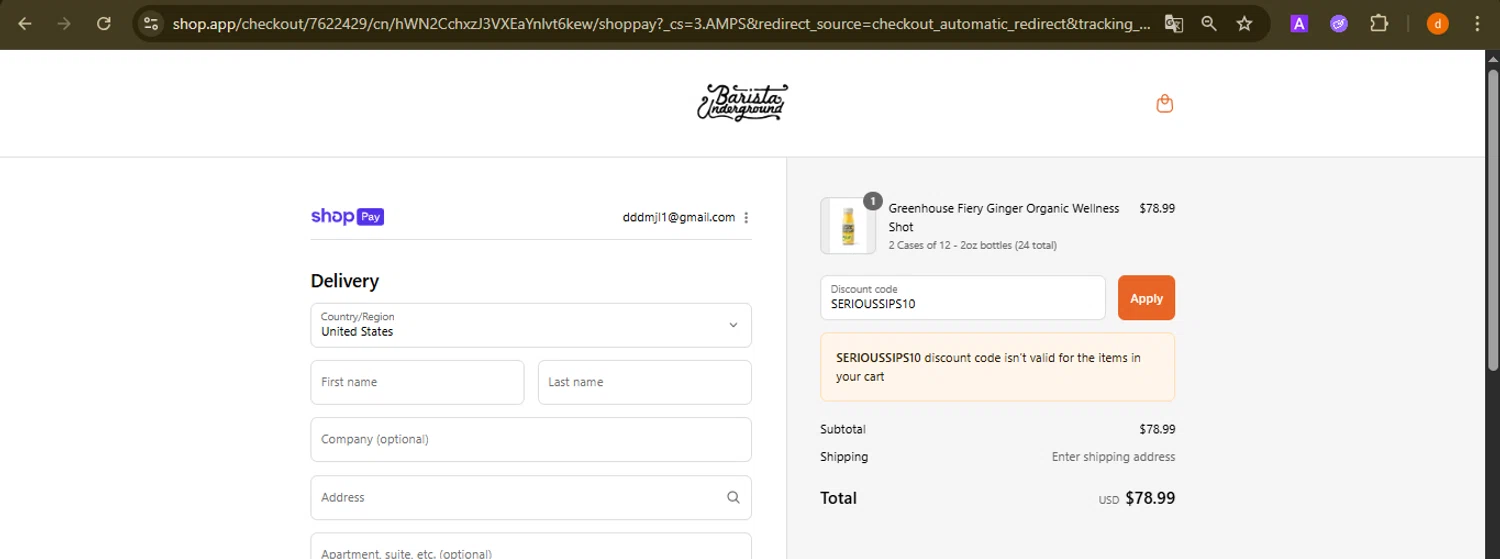Open the shopping bag cart icon
This screenshot has width=1500, height=559.
1164,103
